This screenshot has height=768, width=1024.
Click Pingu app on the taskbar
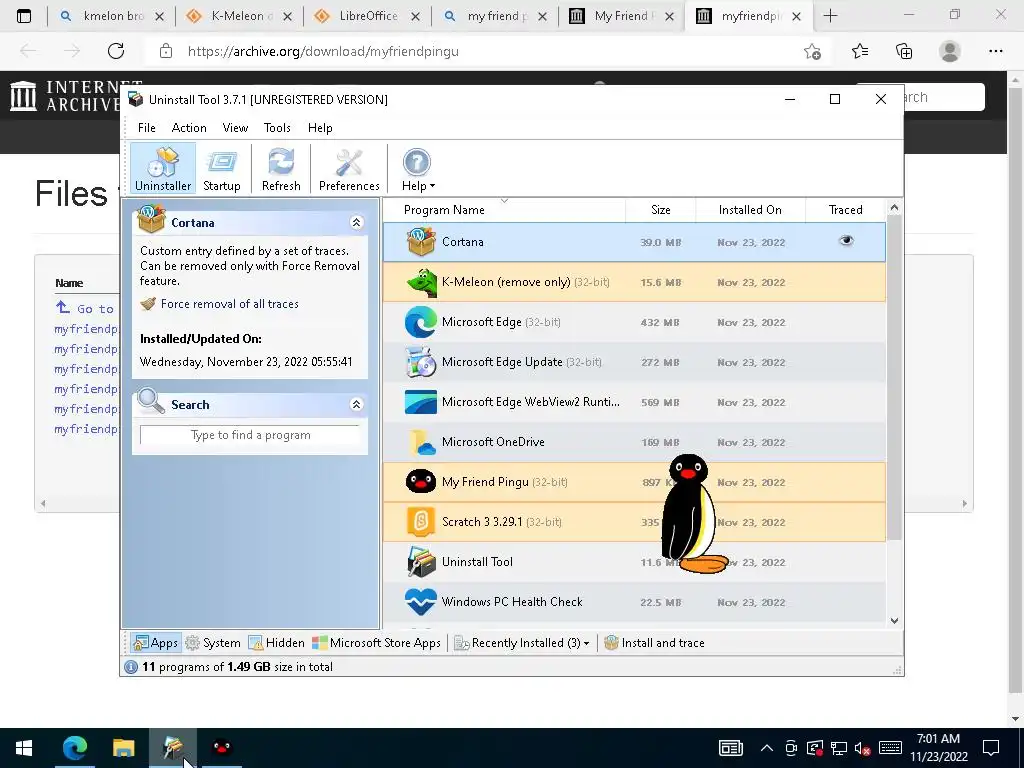pyautogui.click(x=222, y=748)
